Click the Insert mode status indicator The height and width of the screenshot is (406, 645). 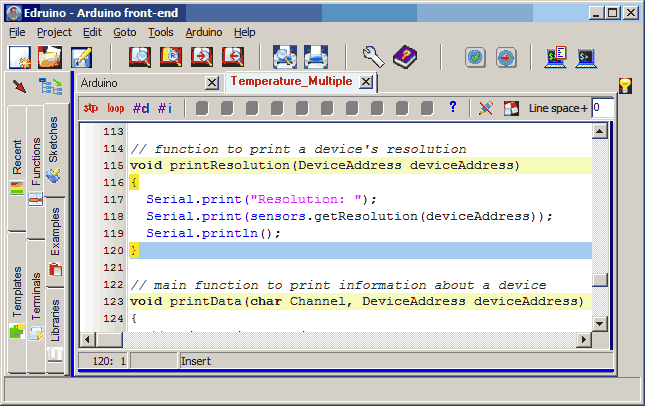pos(196,361)
